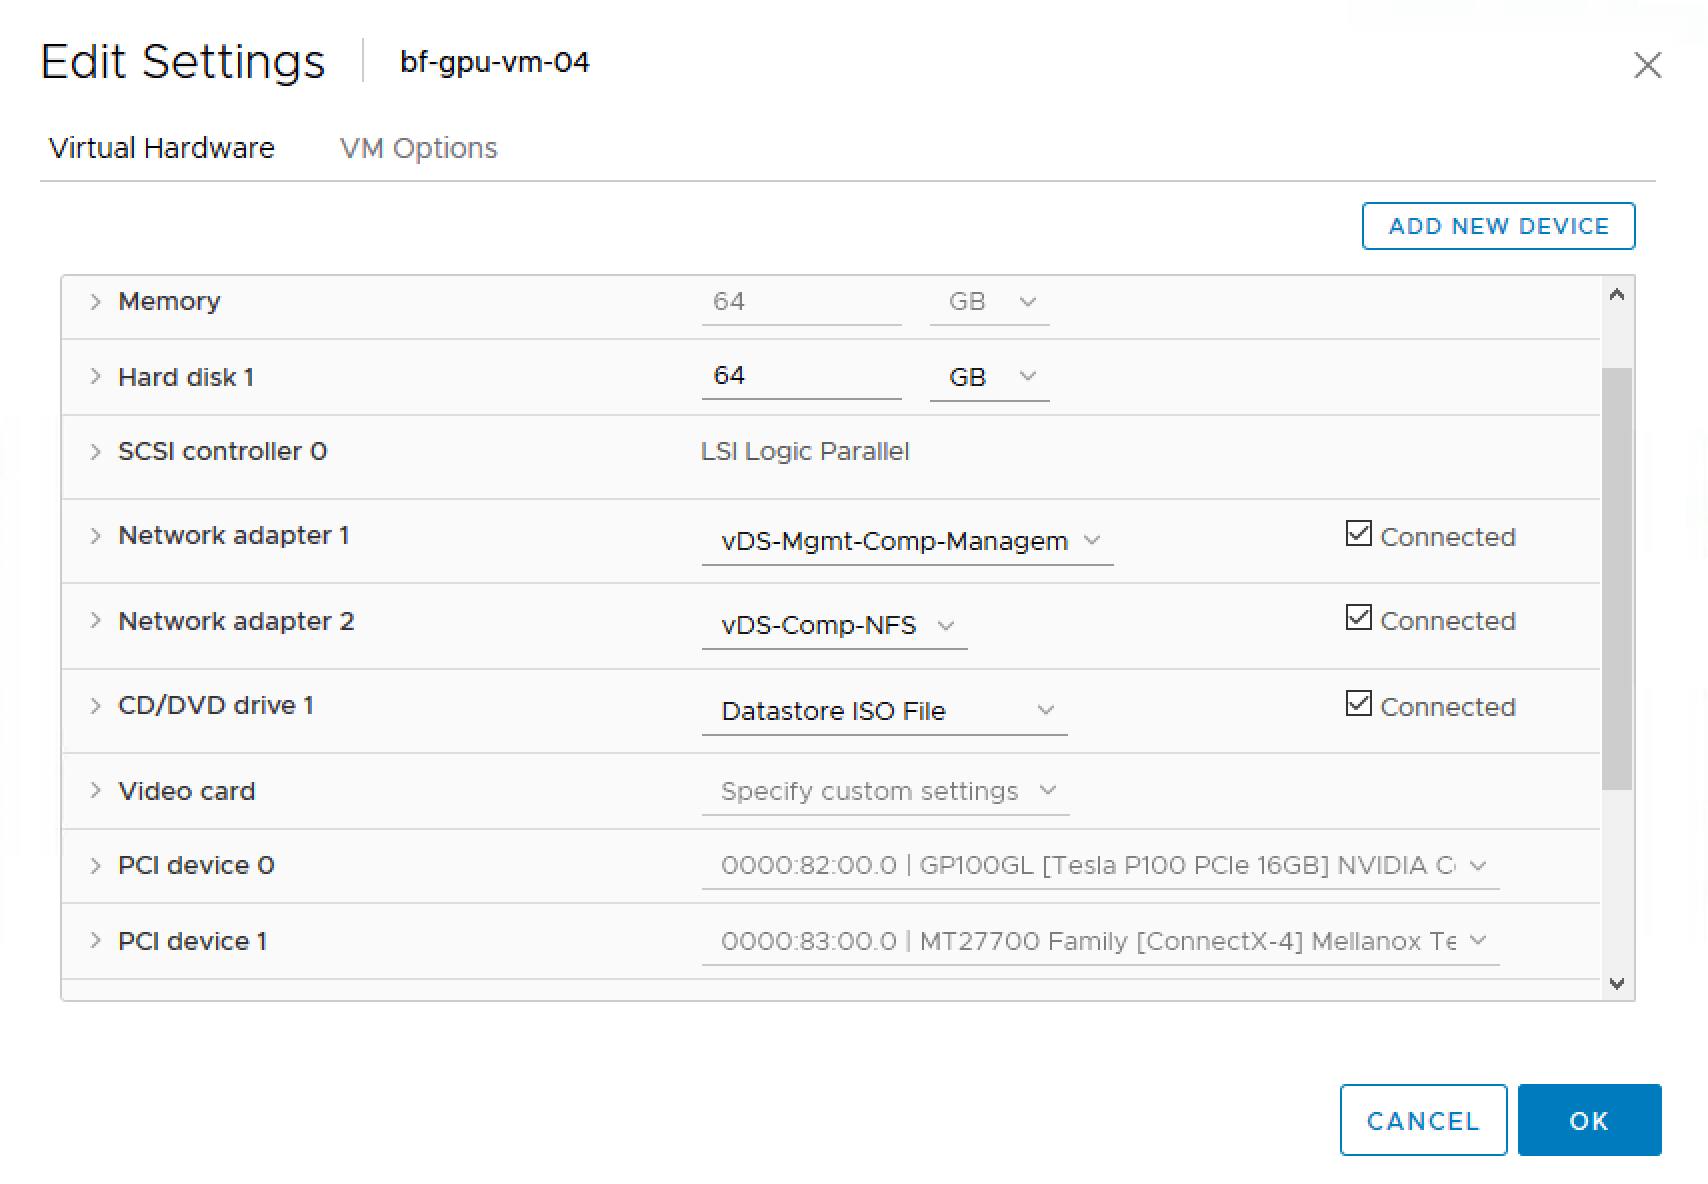Expand SCSI controller 0 settings
1708x1184 pixels.
coord(95,452)
